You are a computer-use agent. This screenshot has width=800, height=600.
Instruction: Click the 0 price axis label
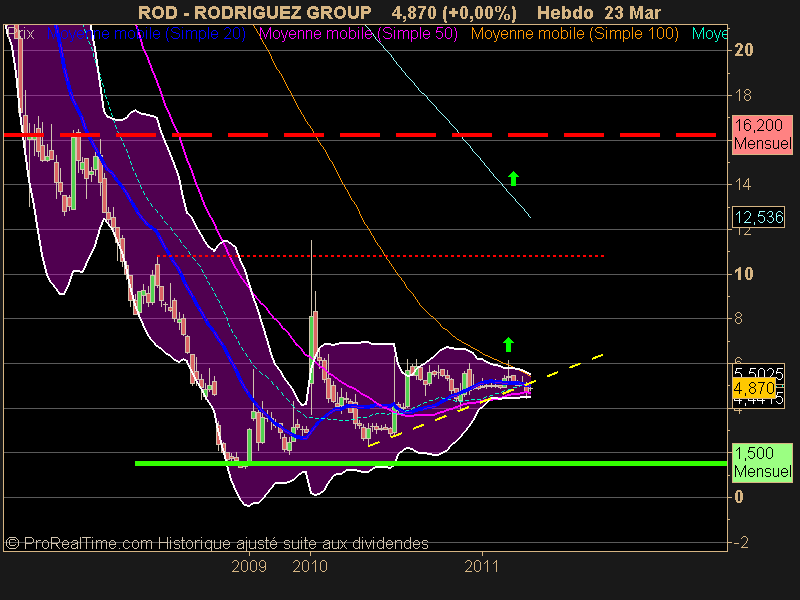click(x=738, y=497)
